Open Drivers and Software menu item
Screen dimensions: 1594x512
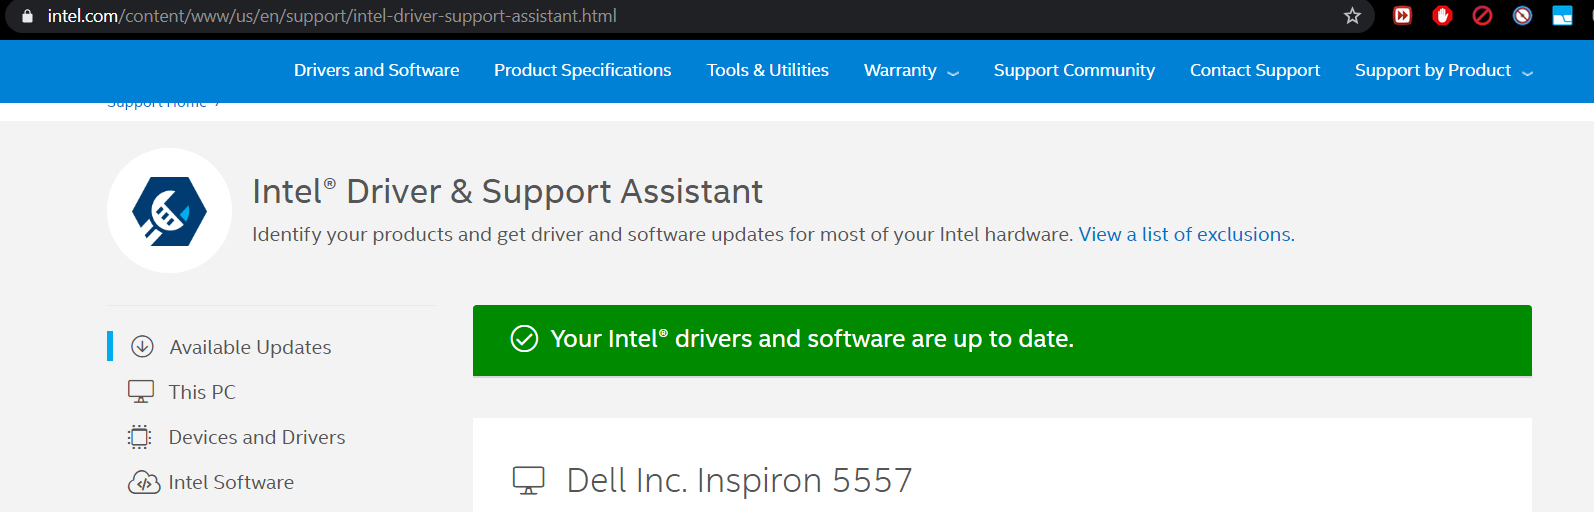376,71
